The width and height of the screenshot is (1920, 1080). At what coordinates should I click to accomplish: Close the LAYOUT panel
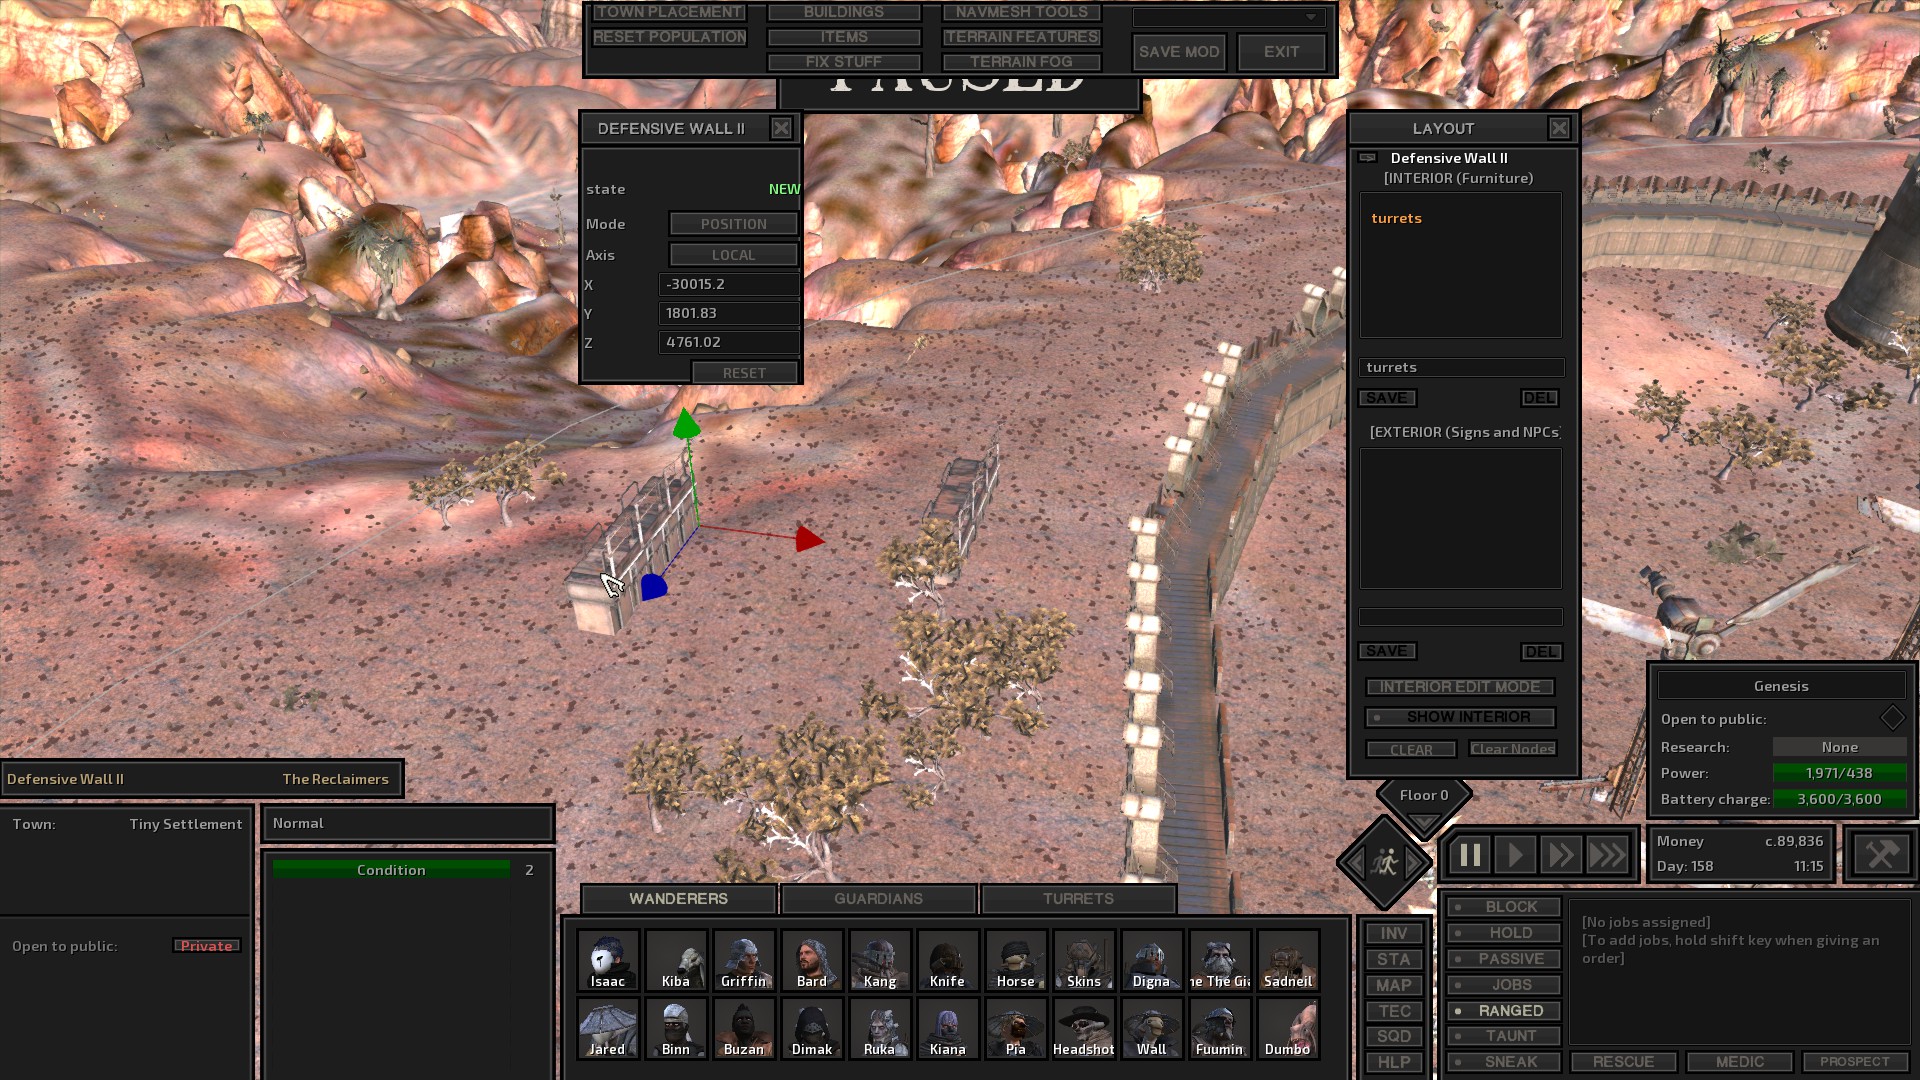[1559, 128]
